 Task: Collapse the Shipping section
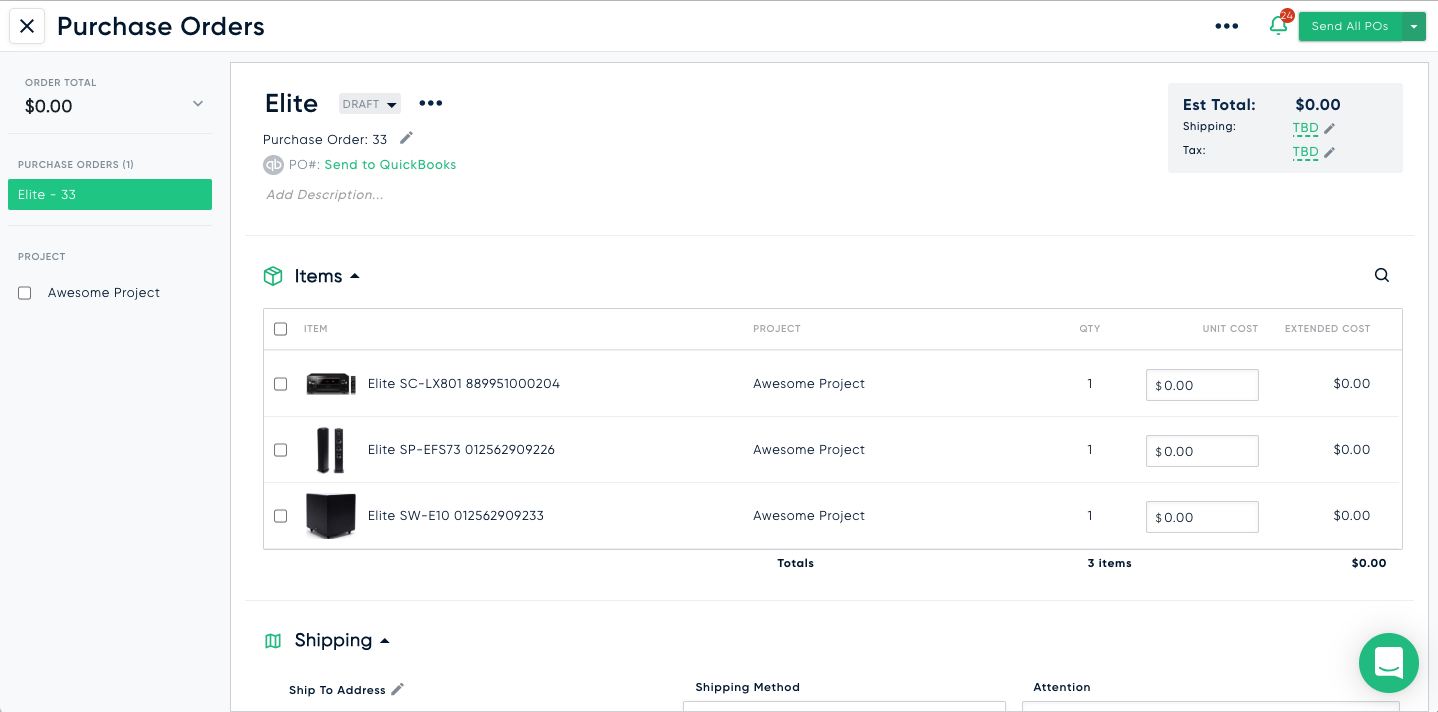coord(385,640)
